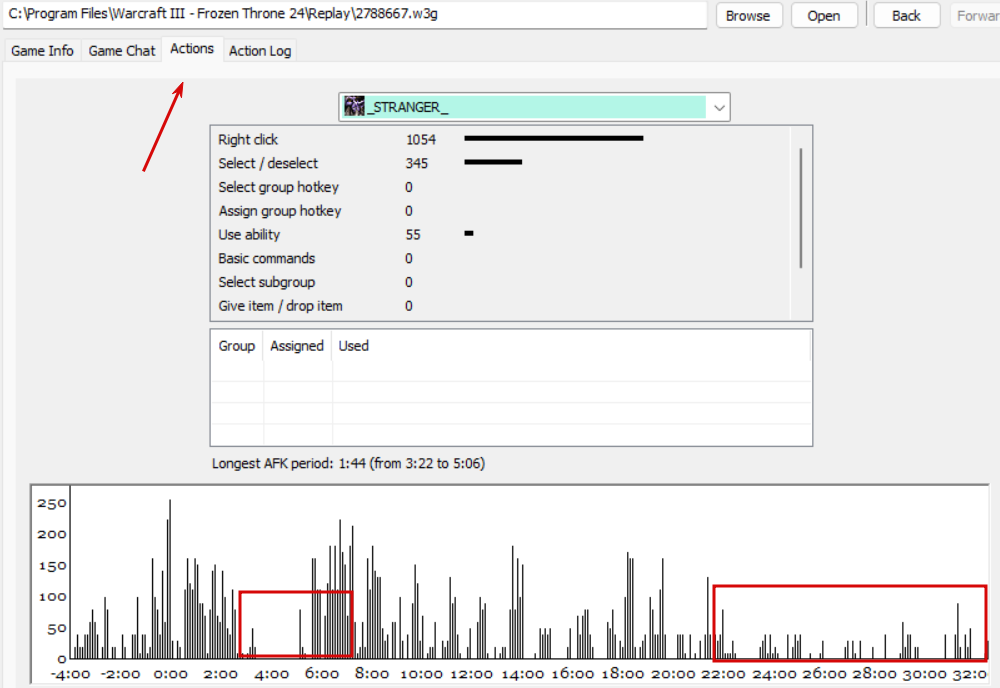
Task: Click the 250 label on chart axis
Action: [52, 504]
